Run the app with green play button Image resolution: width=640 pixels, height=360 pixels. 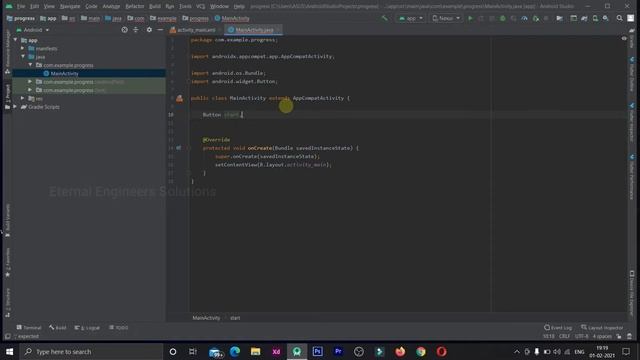470,18
